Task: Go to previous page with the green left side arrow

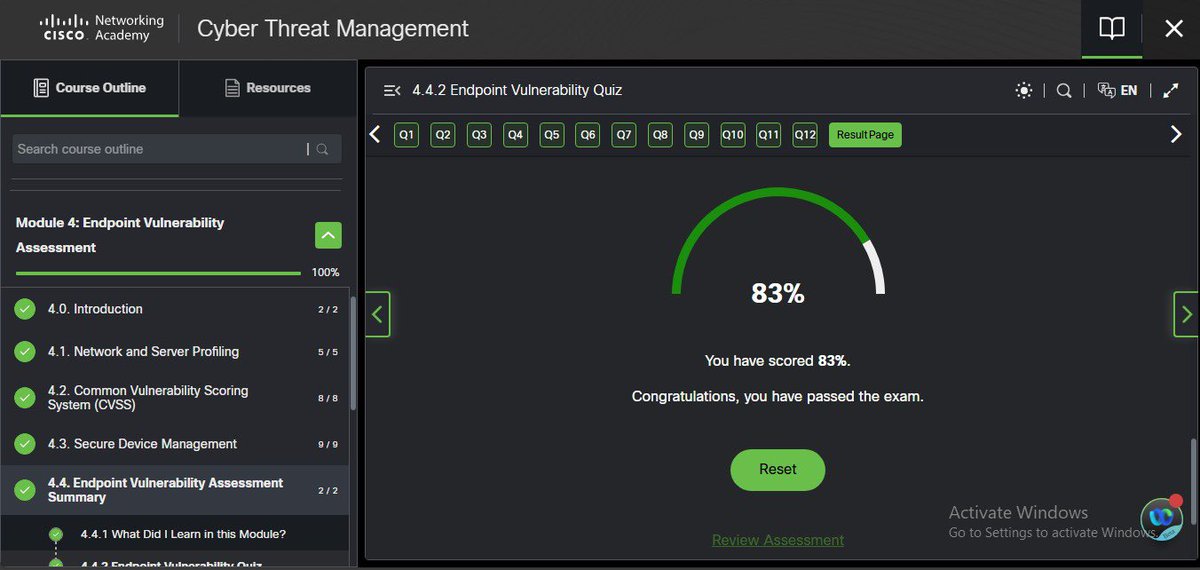Action: (x=378, y=314)
